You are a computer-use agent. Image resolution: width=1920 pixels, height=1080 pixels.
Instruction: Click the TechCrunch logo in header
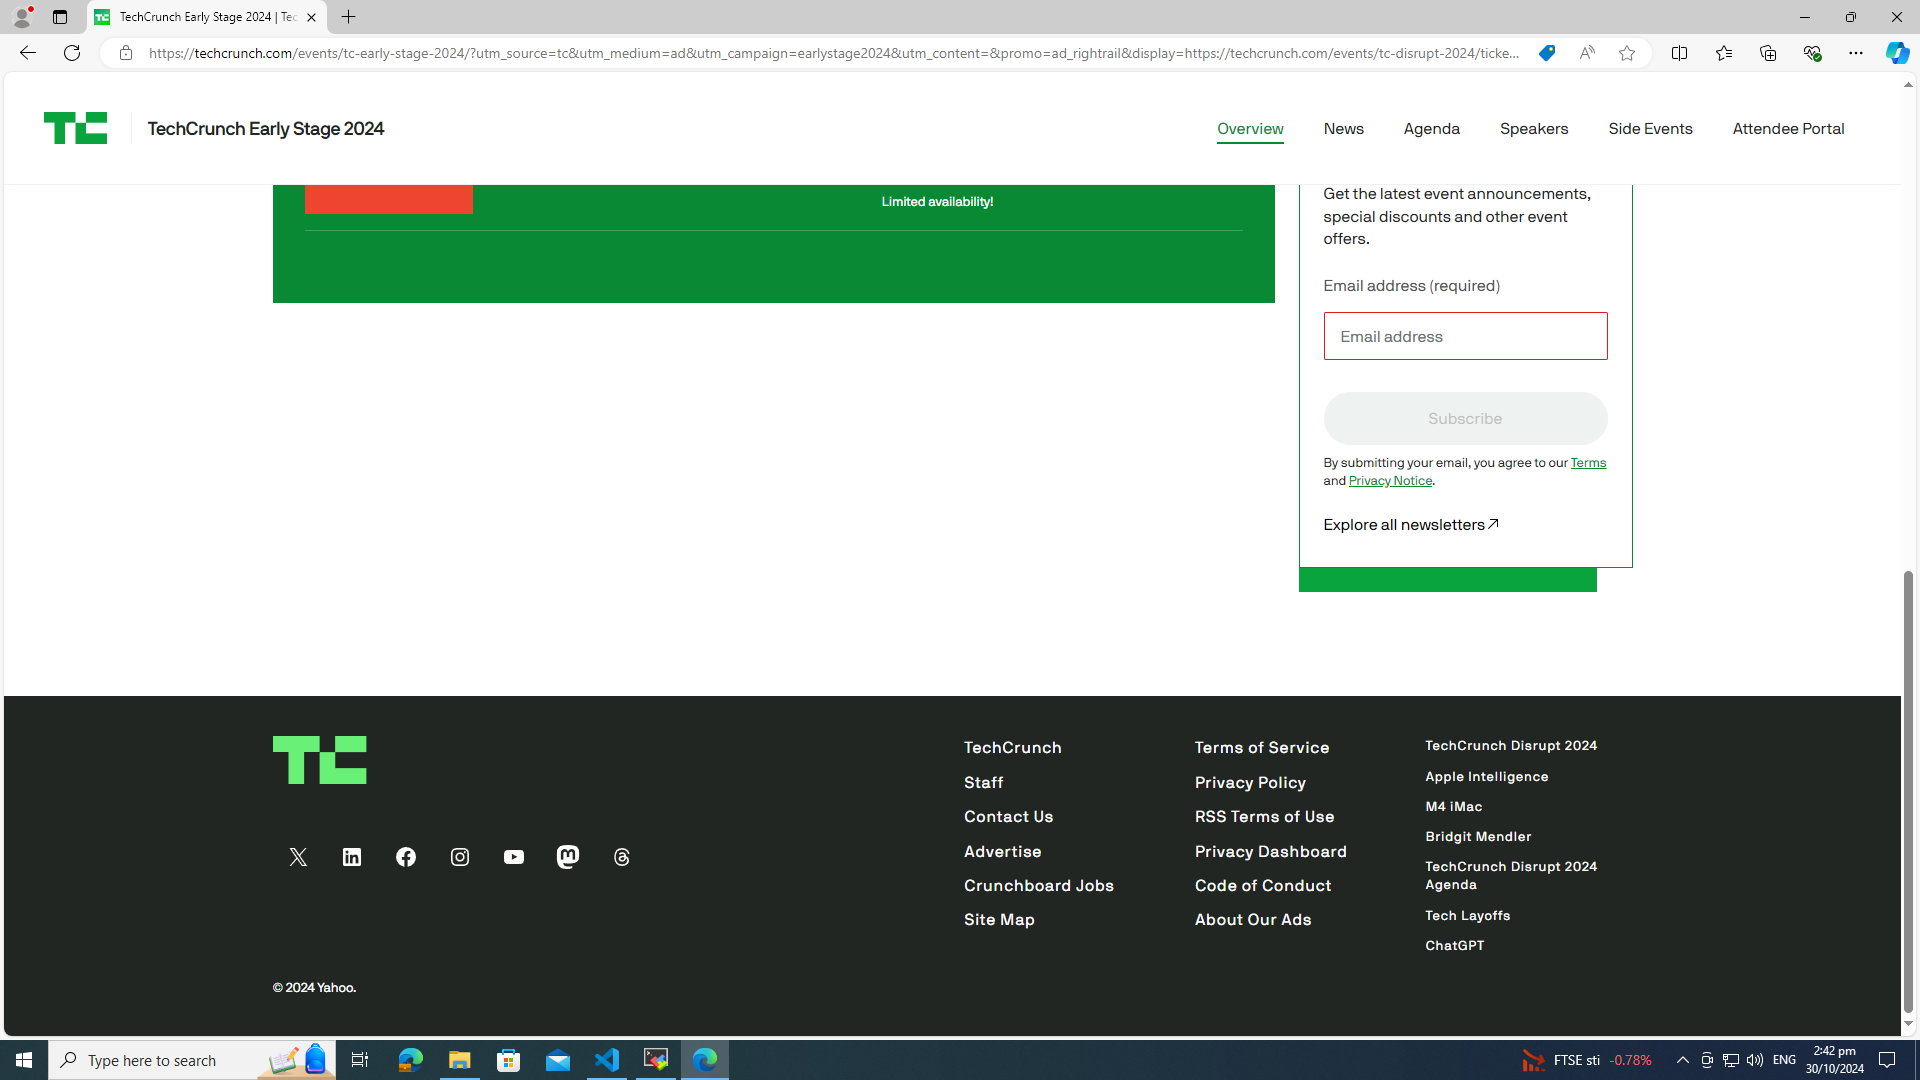75,128
